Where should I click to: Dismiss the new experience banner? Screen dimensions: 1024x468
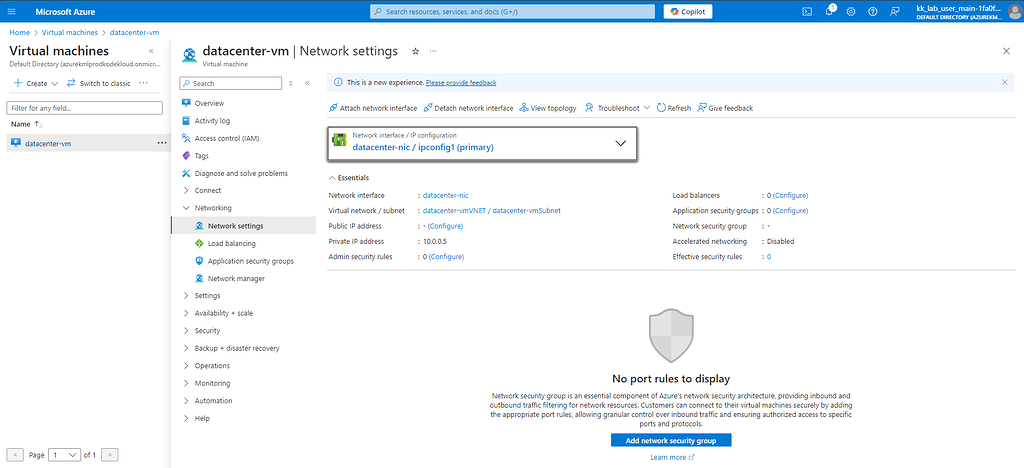(x=1005, y=82)
